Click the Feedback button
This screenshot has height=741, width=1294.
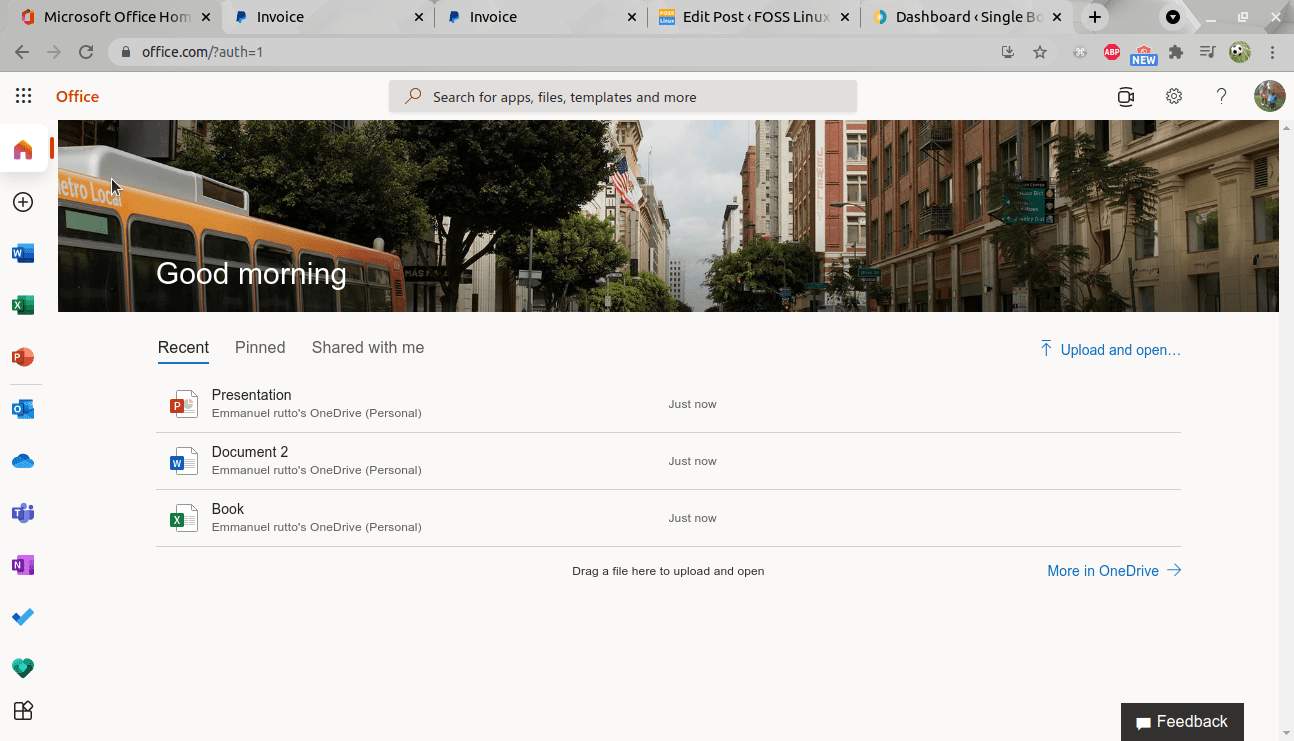(1182, 722)
